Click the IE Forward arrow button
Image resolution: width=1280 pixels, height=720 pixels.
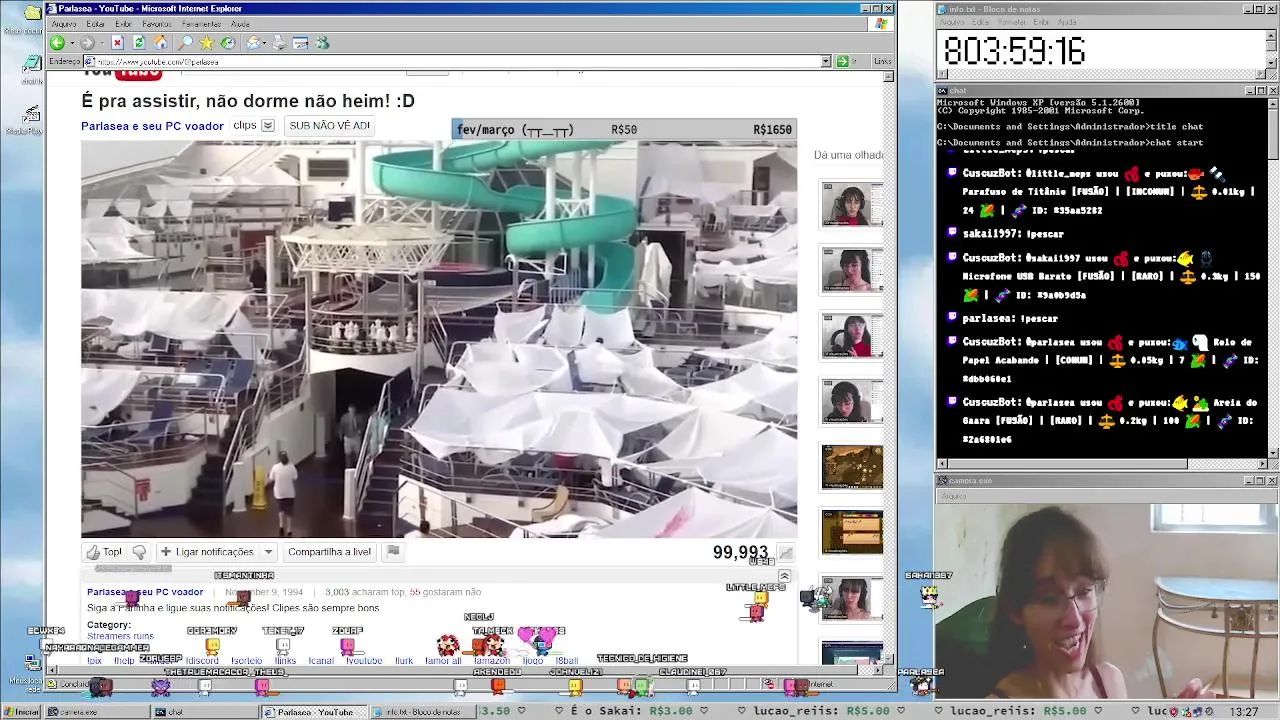[87, 43]
